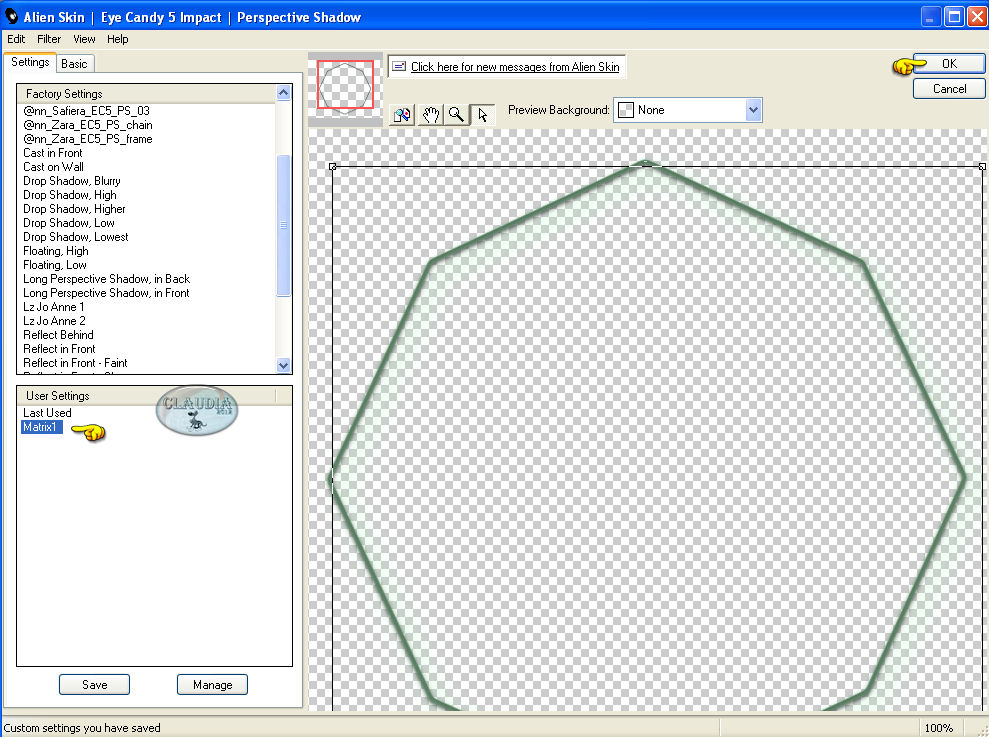This screenshot has width=989, height=737.
Task: Select the Reflect Behind preset
Action: (x=58, y=335)
